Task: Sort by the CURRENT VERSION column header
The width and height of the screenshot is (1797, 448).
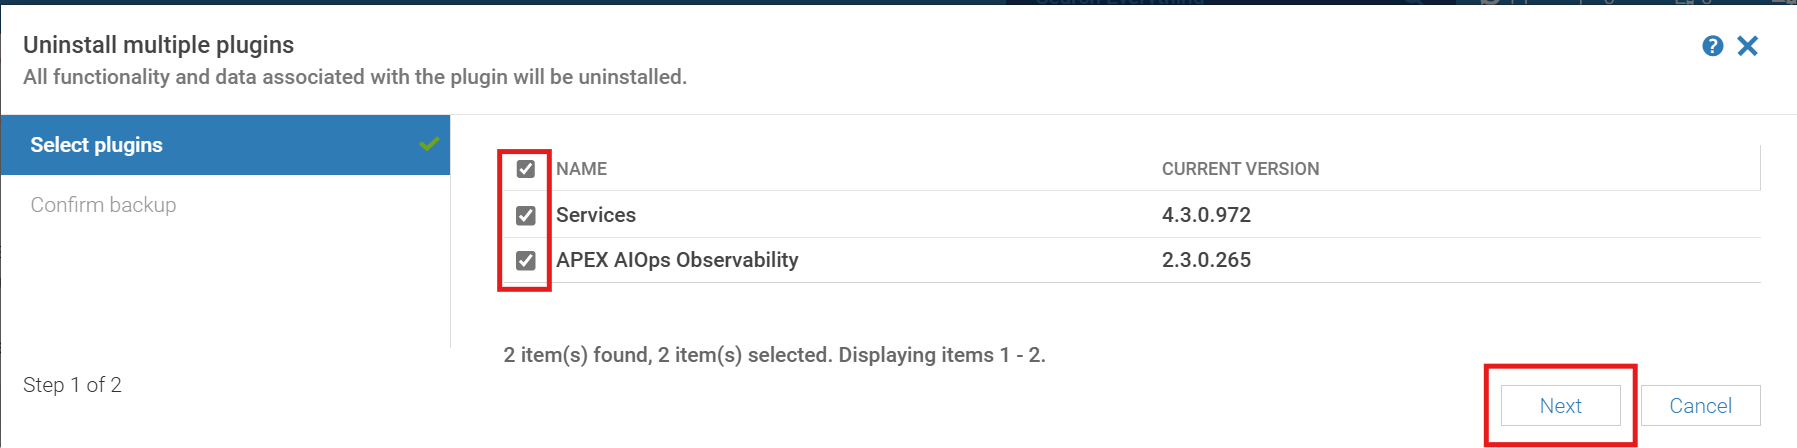Action: click(x=1240, y=169)
